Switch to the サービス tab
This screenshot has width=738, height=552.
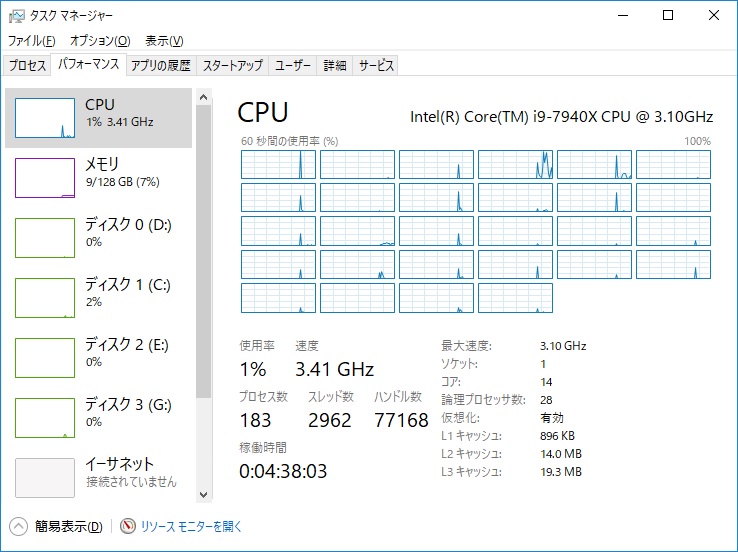pos(376,66)
